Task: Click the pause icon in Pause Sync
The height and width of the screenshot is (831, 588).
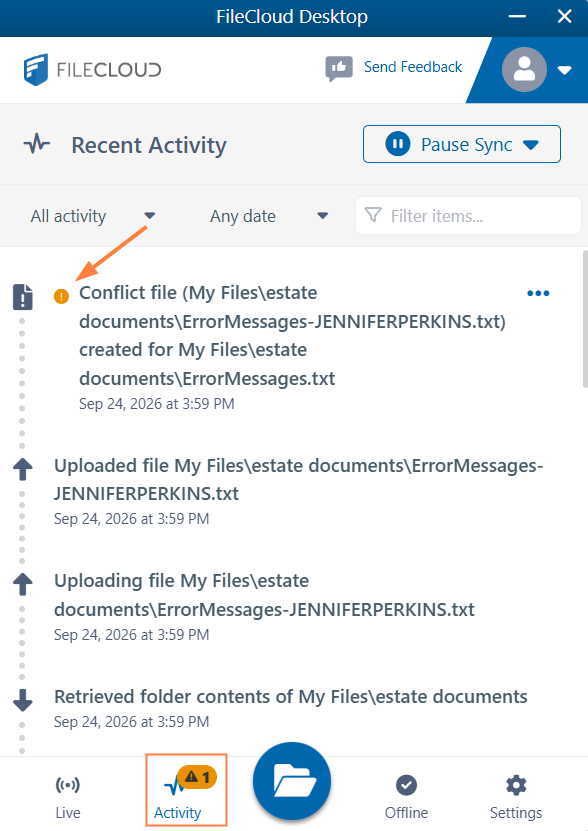Action: pyautogui.click(x=398, y=144)
